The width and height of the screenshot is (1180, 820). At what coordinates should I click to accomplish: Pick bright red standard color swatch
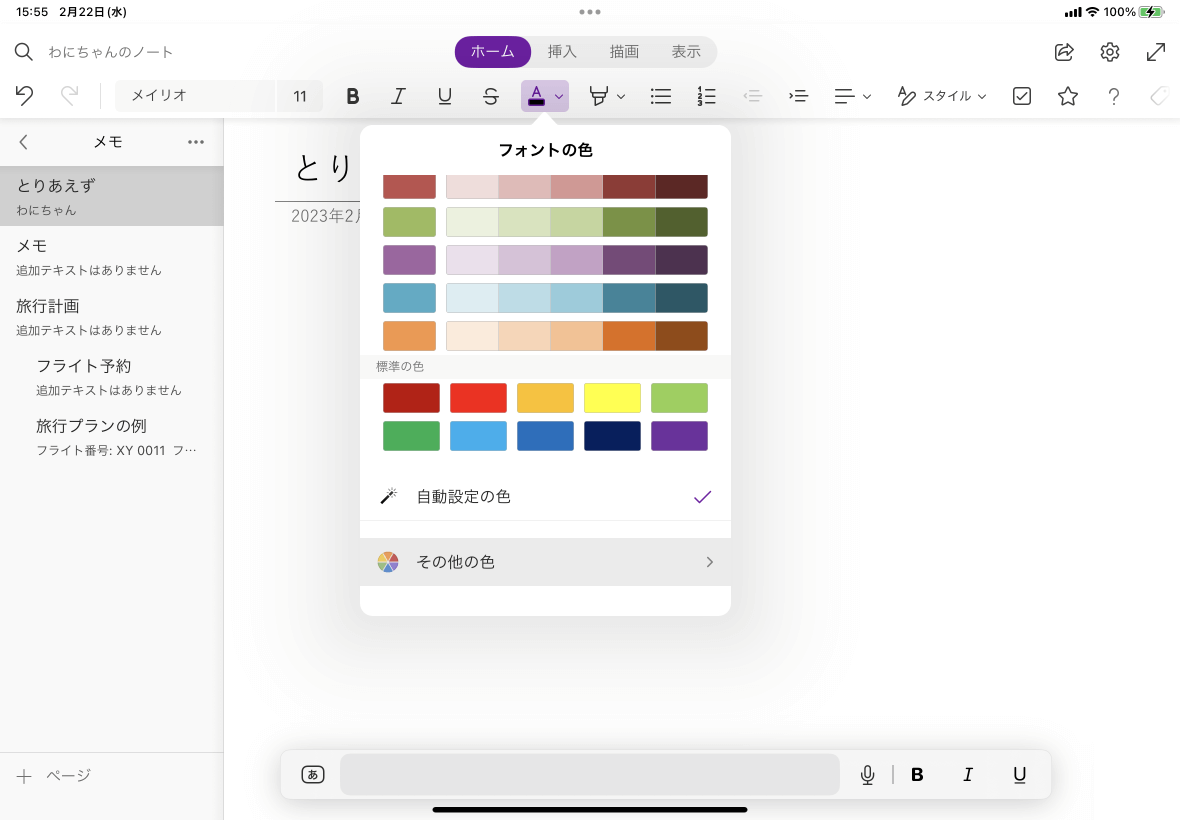(479, 398)
